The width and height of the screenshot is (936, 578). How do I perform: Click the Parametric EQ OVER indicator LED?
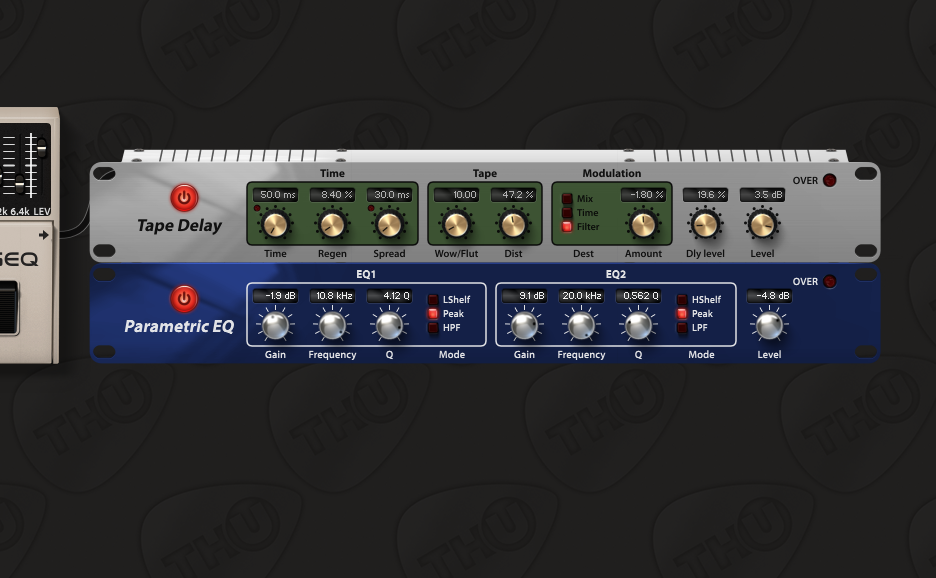click(x=830, y=281)
